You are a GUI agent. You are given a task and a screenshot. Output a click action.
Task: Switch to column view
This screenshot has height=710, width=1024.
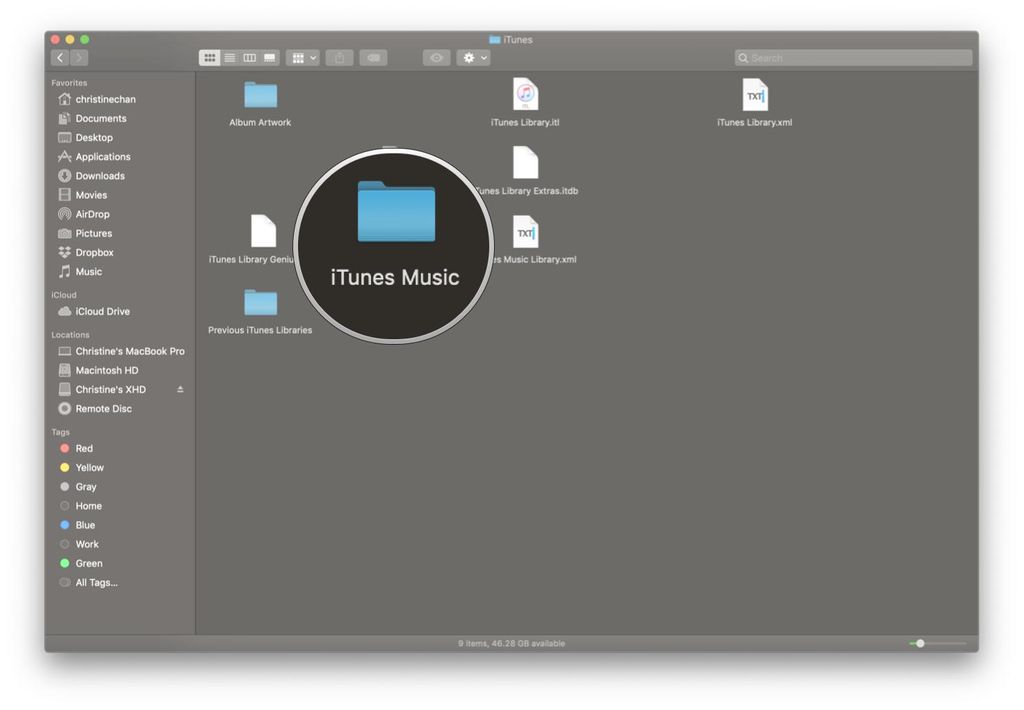(249, 57)
